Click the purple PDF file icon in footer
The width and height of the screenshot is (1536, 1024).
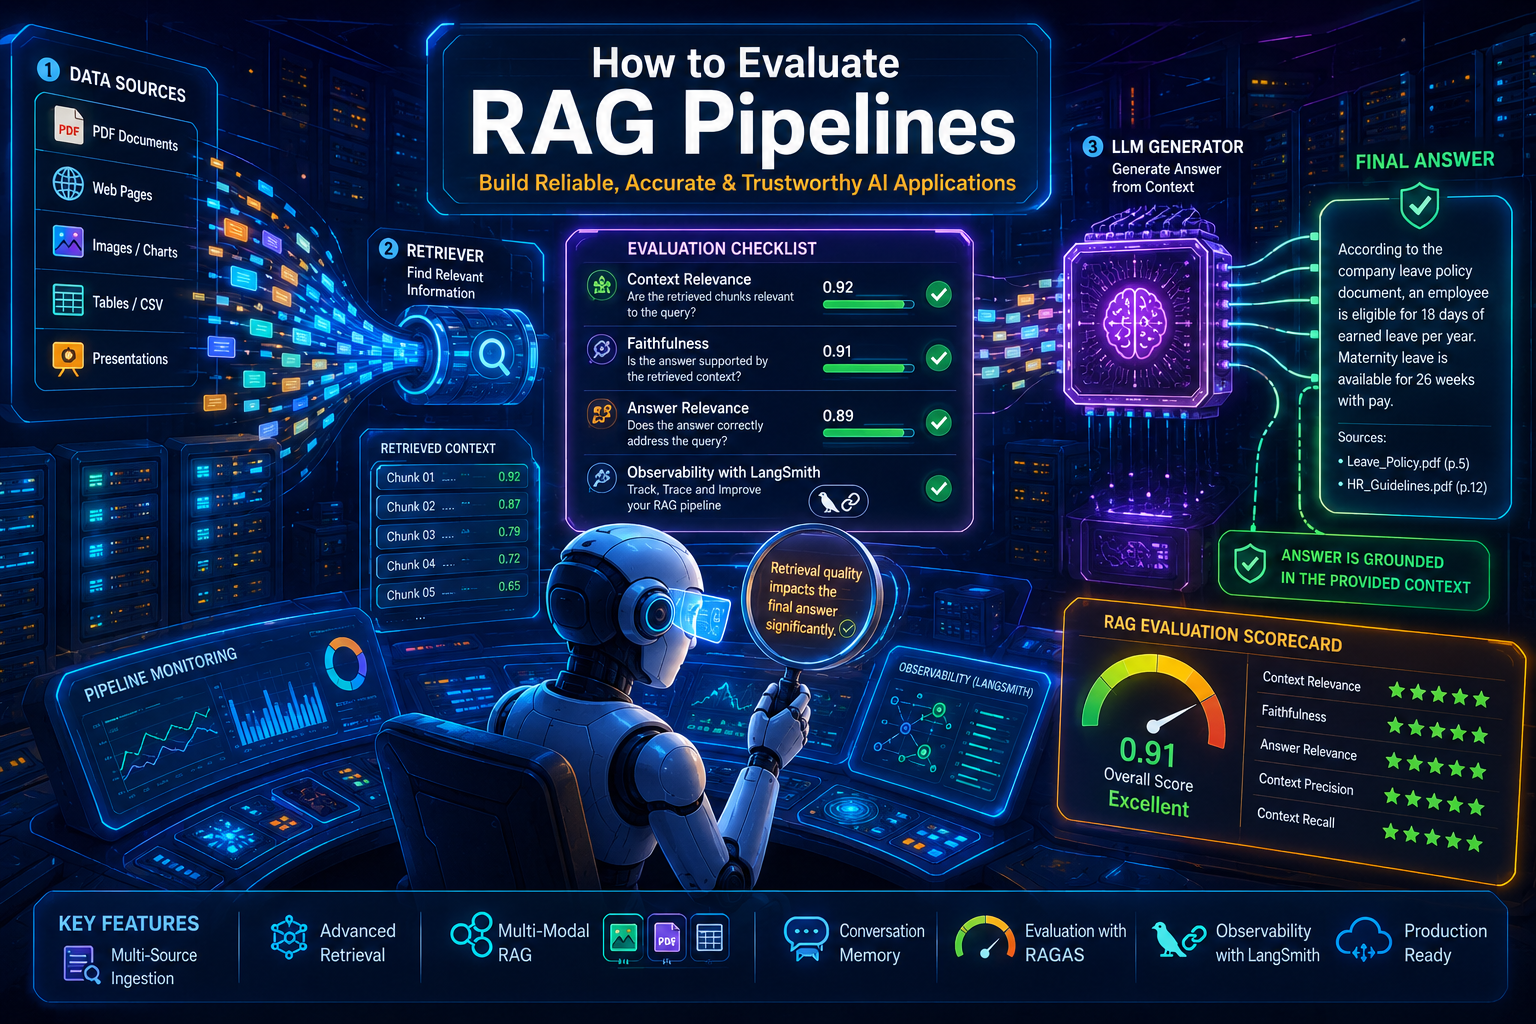click(x=667, y=938)
